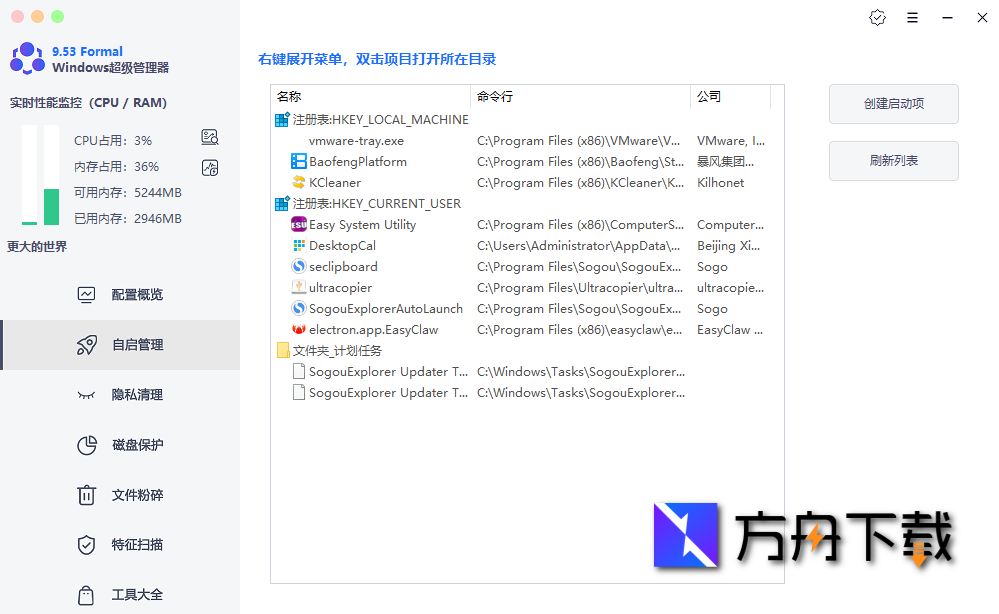Click the memory performance monitor icon
The image size is (999, 614).
coord(209,167)
